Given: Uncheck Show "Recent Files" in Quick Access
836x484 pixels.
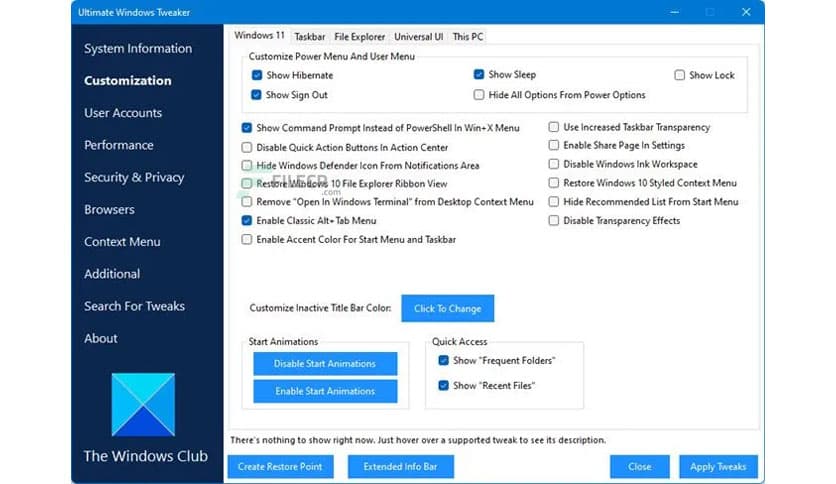Looking at the screenshot, I should point(443,385).
